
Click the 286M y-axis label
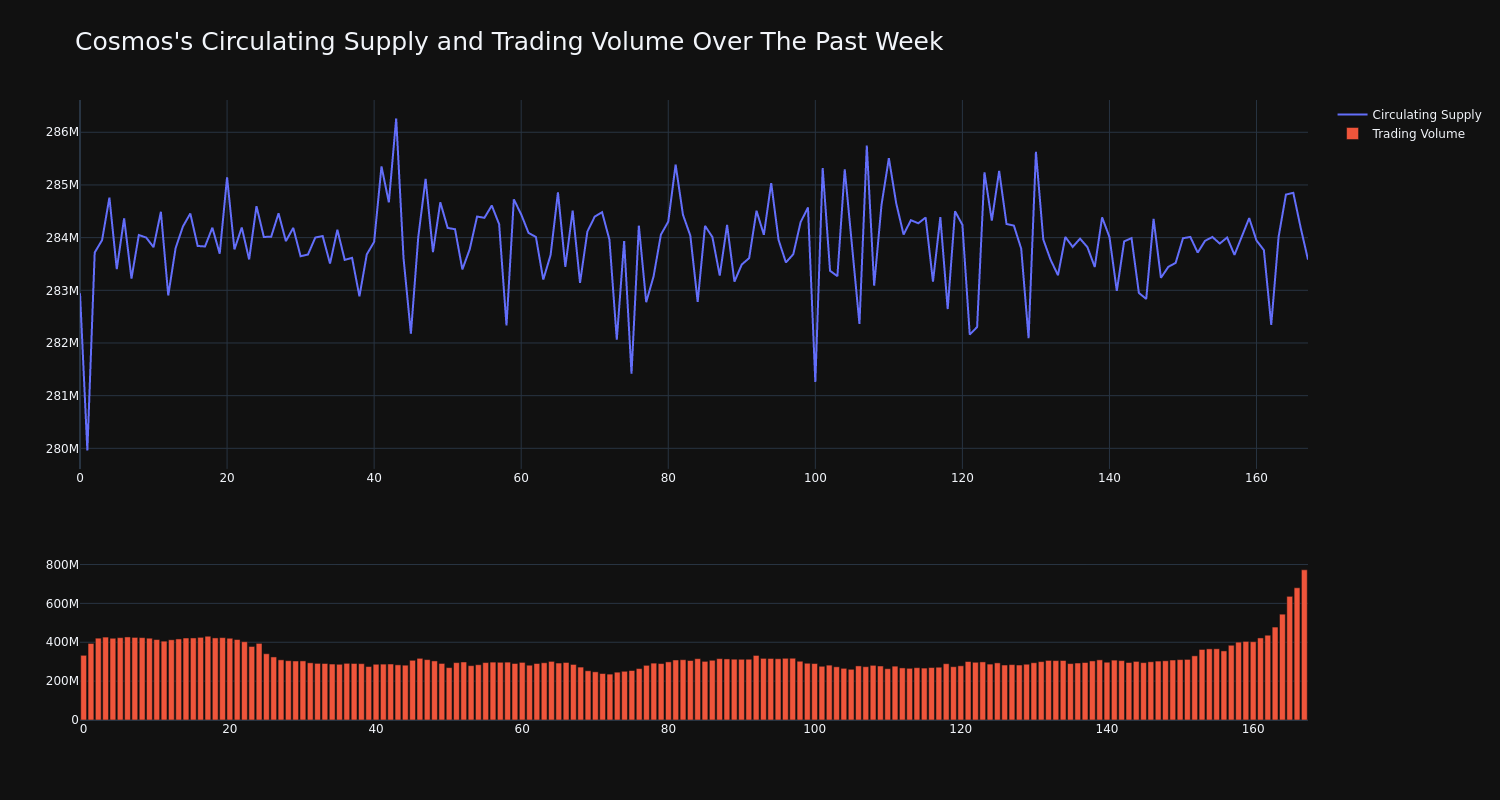(x=62, y=132)
